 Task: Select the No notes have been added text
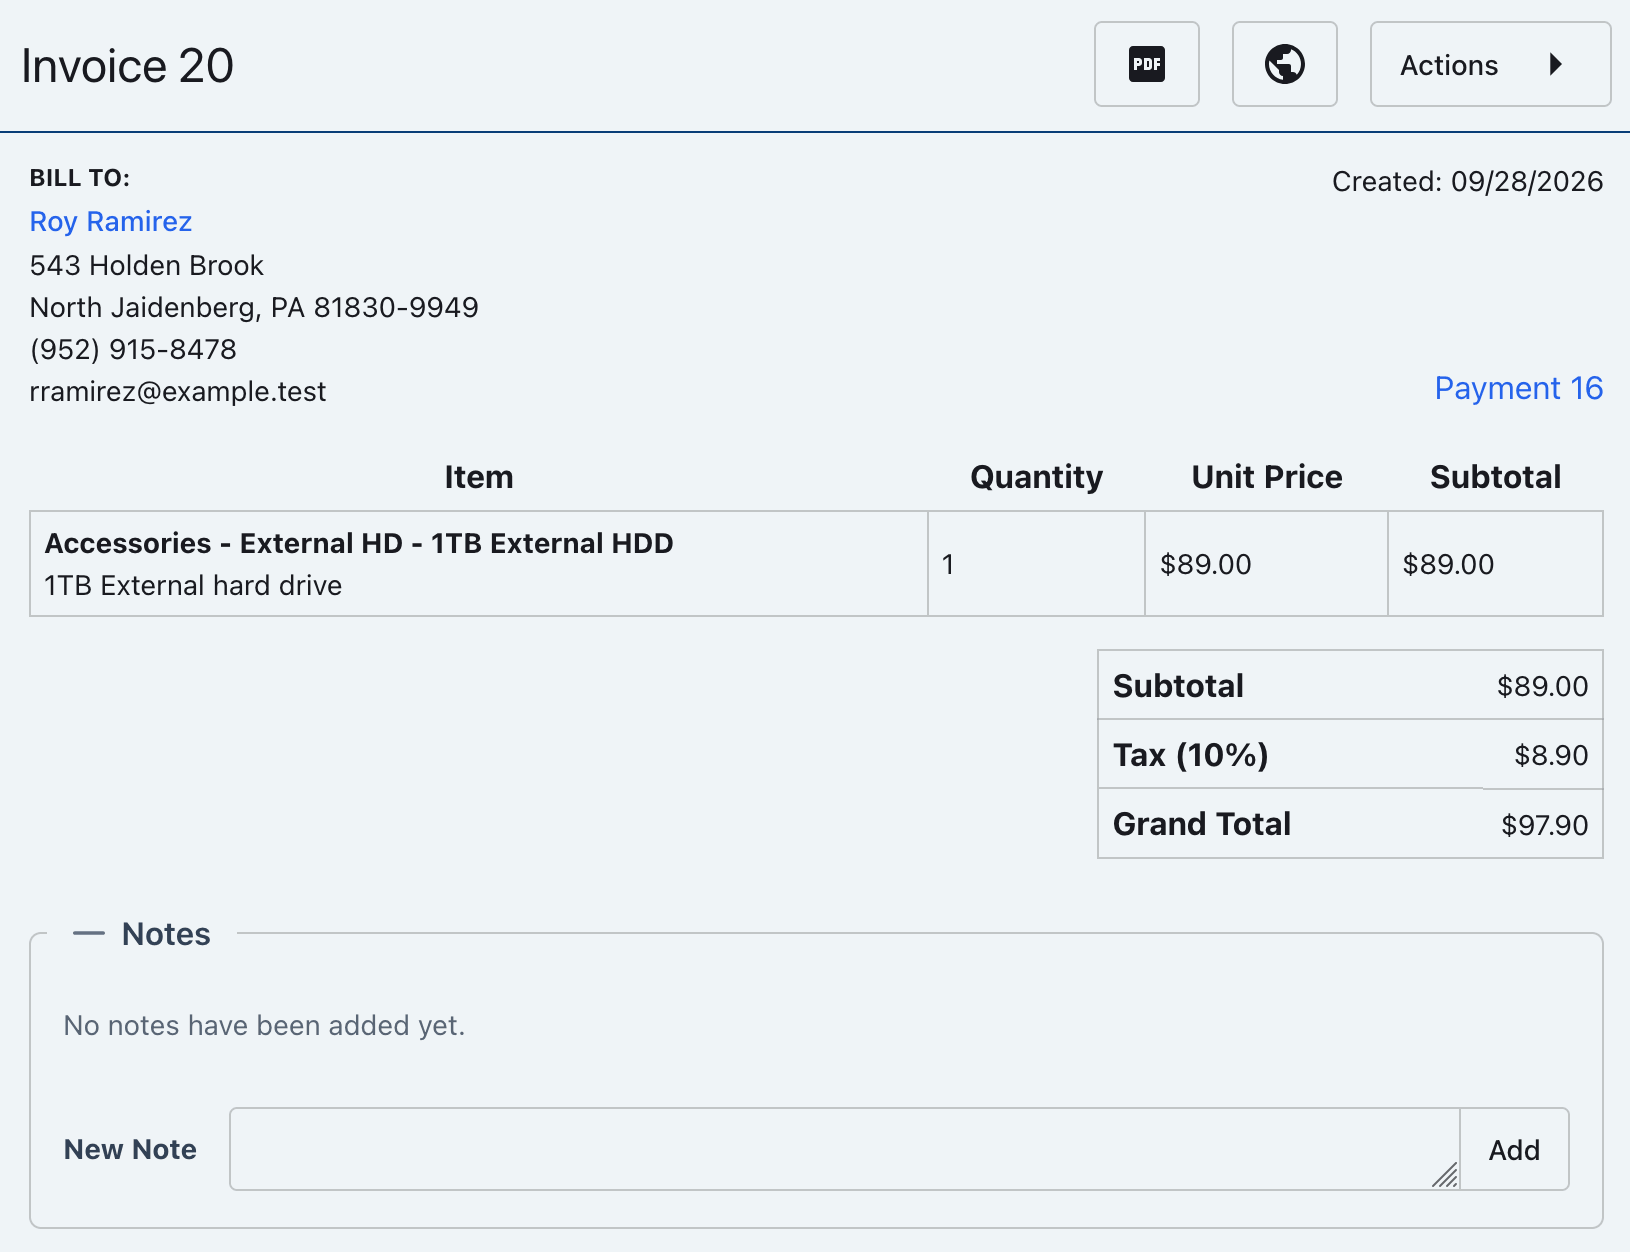tap(264, 1025)
